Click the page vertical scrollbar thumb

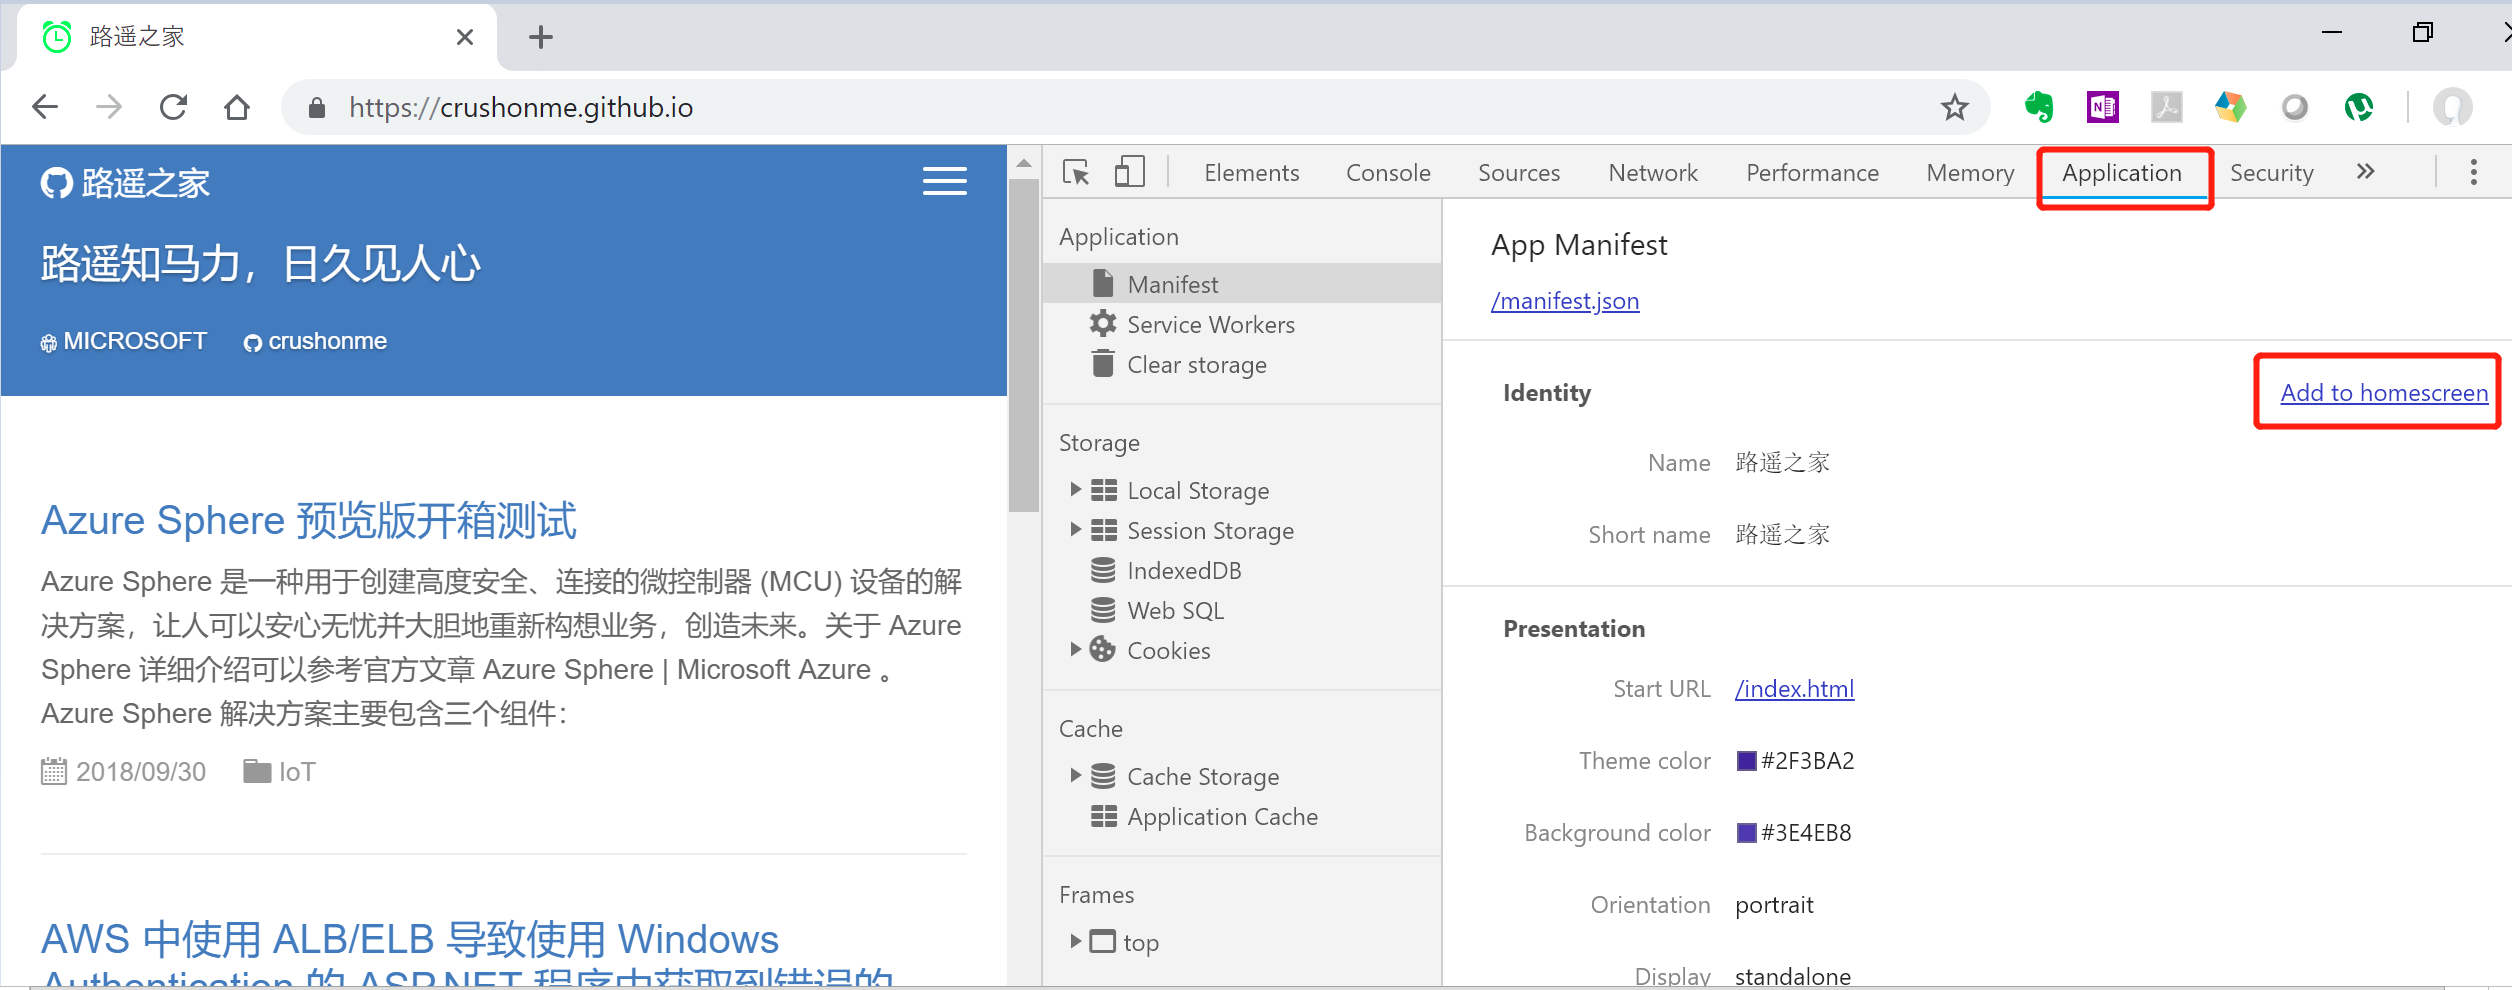click(1023, 345)
